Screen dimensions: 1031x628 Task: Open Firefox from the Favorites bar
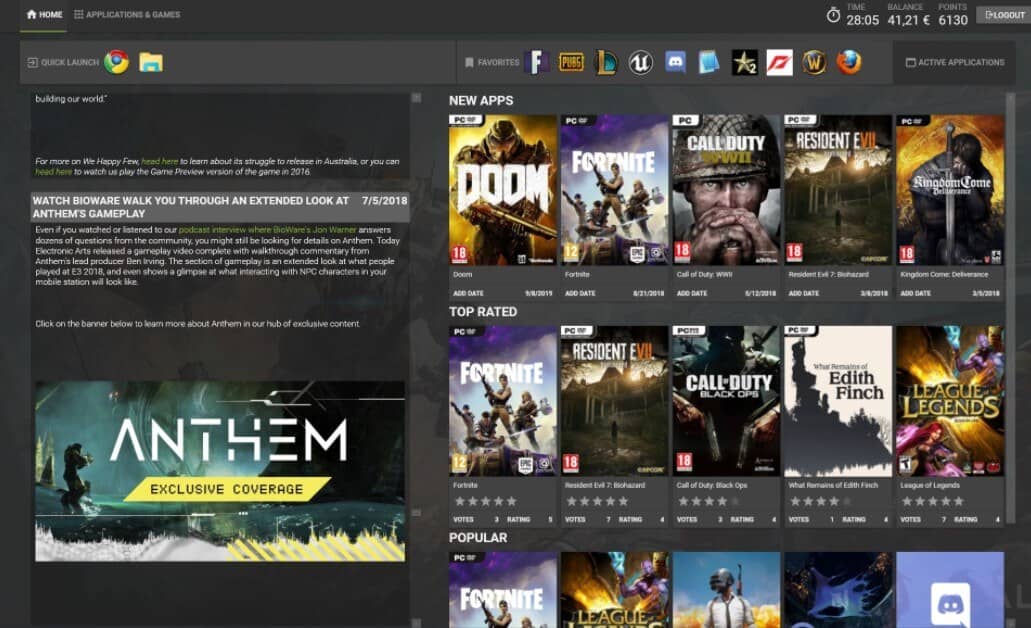click(849, 62)
